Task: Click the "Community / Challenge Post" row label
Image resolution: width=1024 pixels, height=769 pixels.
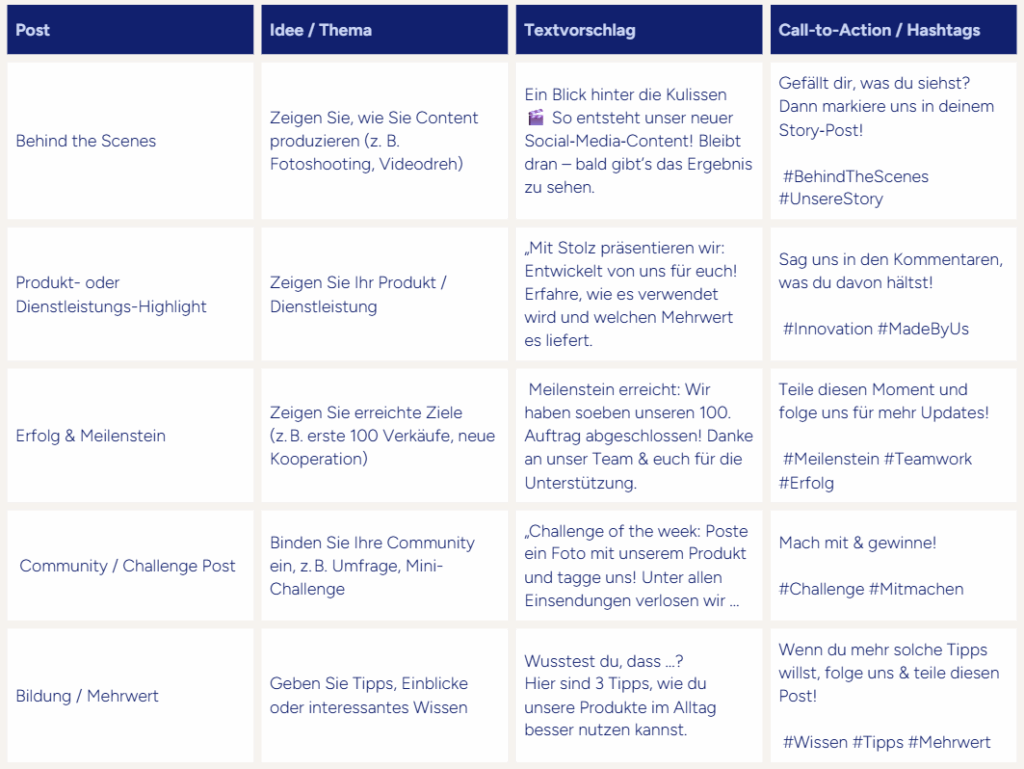Action: 128,566
